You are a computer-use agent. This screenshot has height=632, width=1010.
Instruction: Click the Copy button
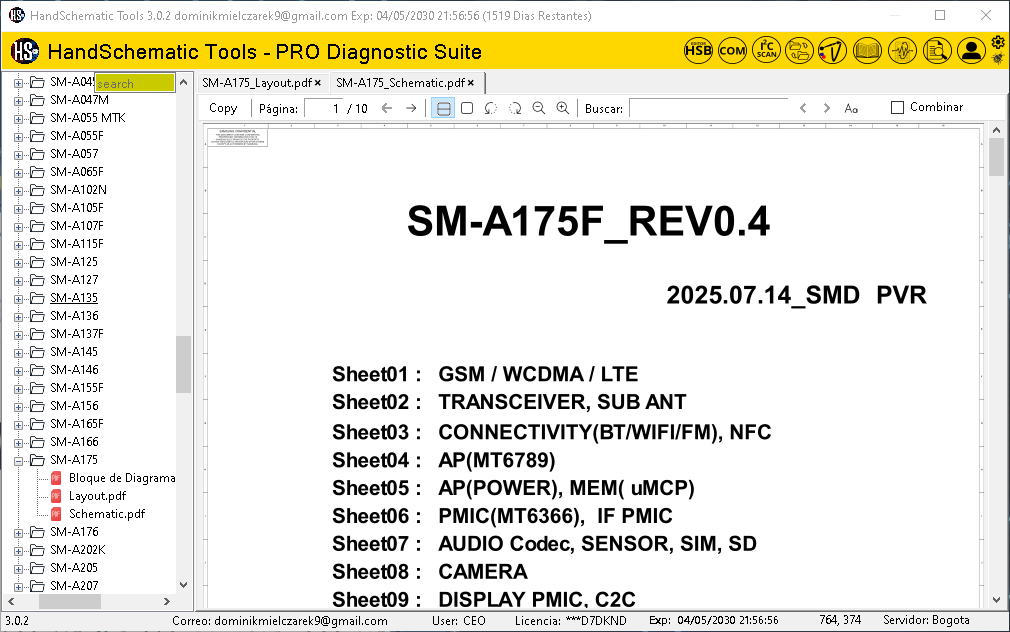(223, 108)
